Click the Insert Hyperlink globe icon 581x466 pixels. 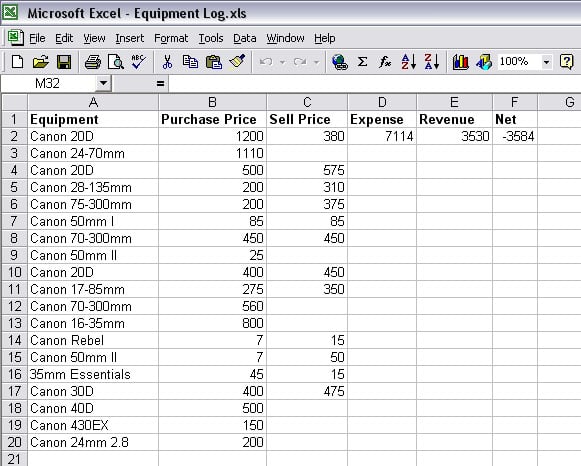(x=340, y=61)
